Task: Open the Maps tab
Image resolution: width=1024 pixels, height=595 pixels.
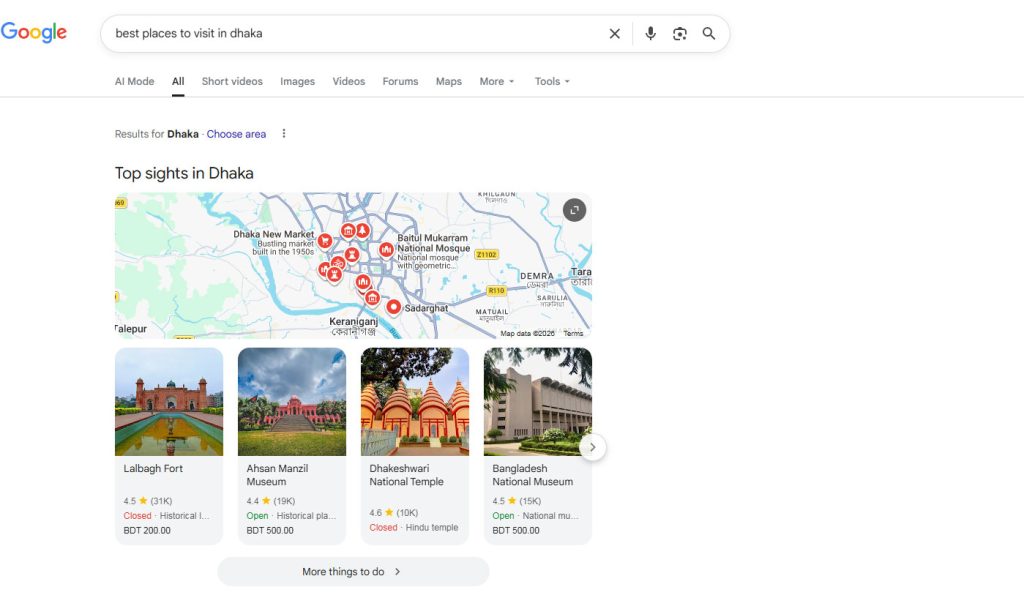Action: coord(448,82)
